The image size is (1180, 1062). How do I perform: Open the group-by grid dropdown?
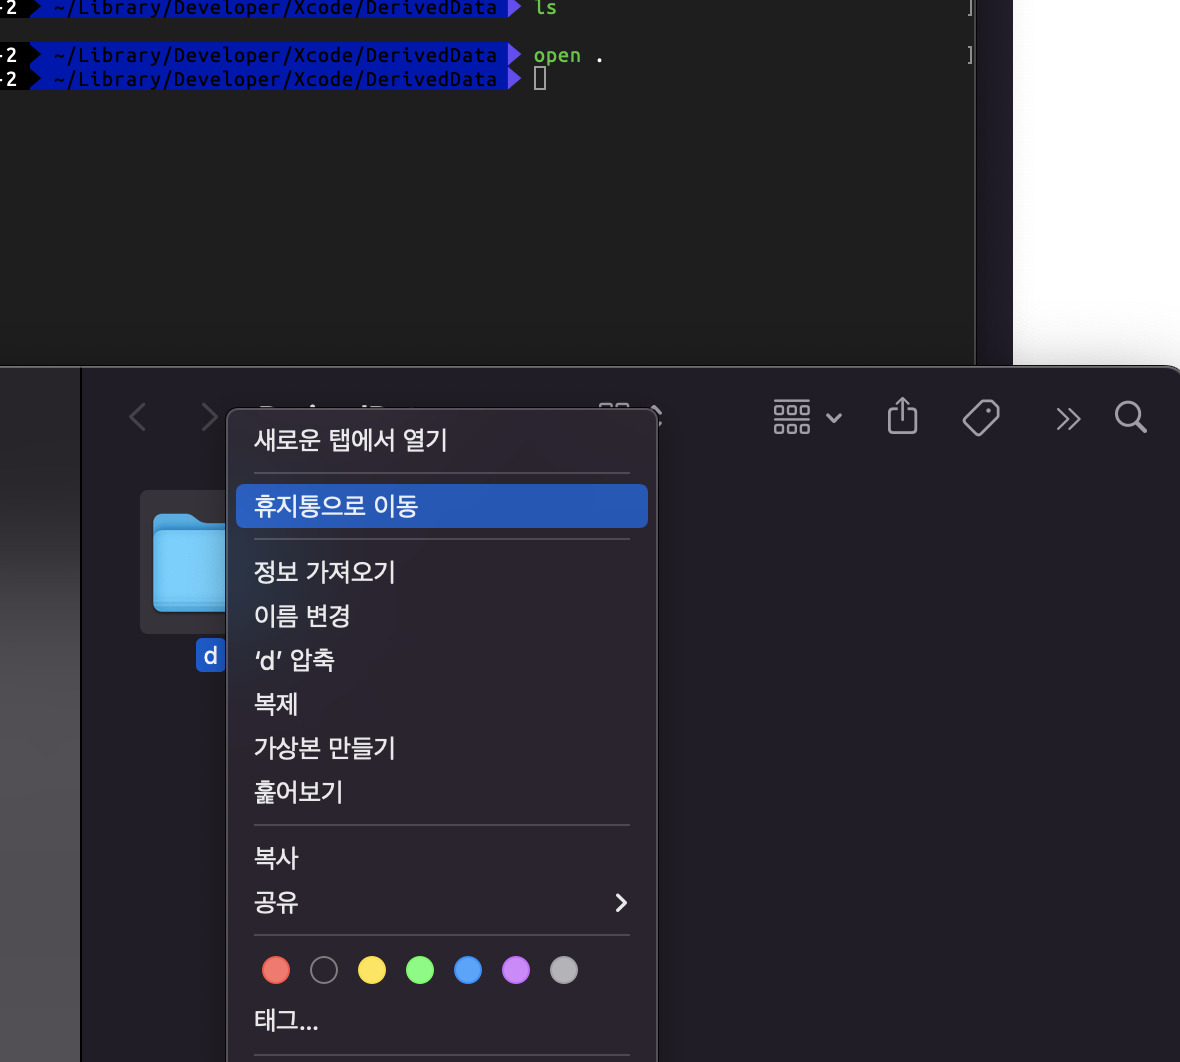[807, 417]
